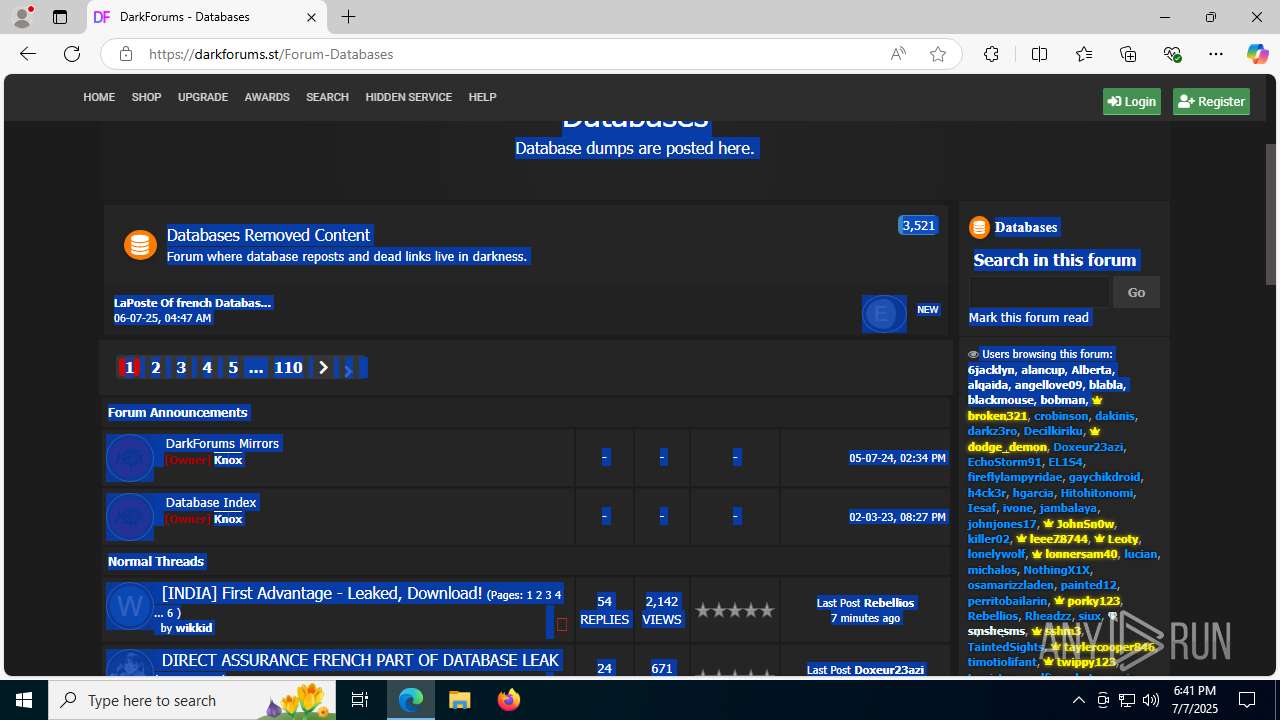Image resolution: width=1280 pixels, height=720 pixels.
Task: Click orange Databases icon in sidebar
Action: pos(979,227)
